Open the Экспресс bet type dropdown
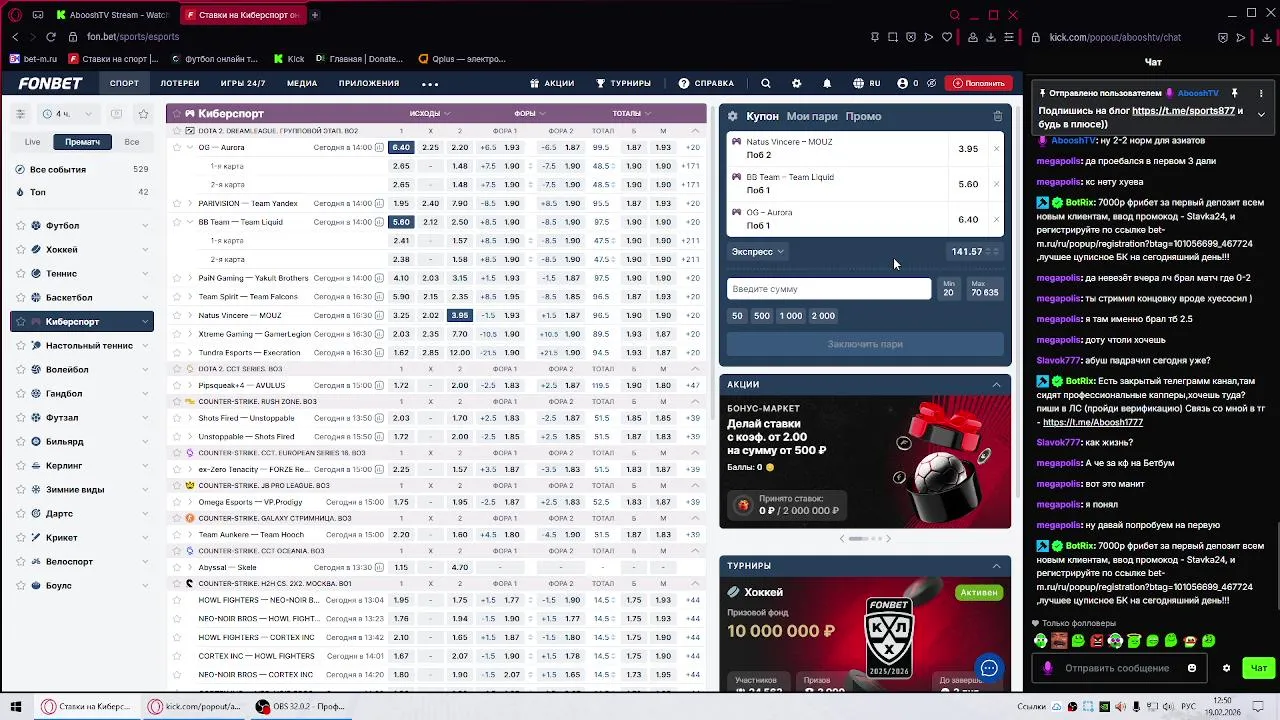 (758, 252)
